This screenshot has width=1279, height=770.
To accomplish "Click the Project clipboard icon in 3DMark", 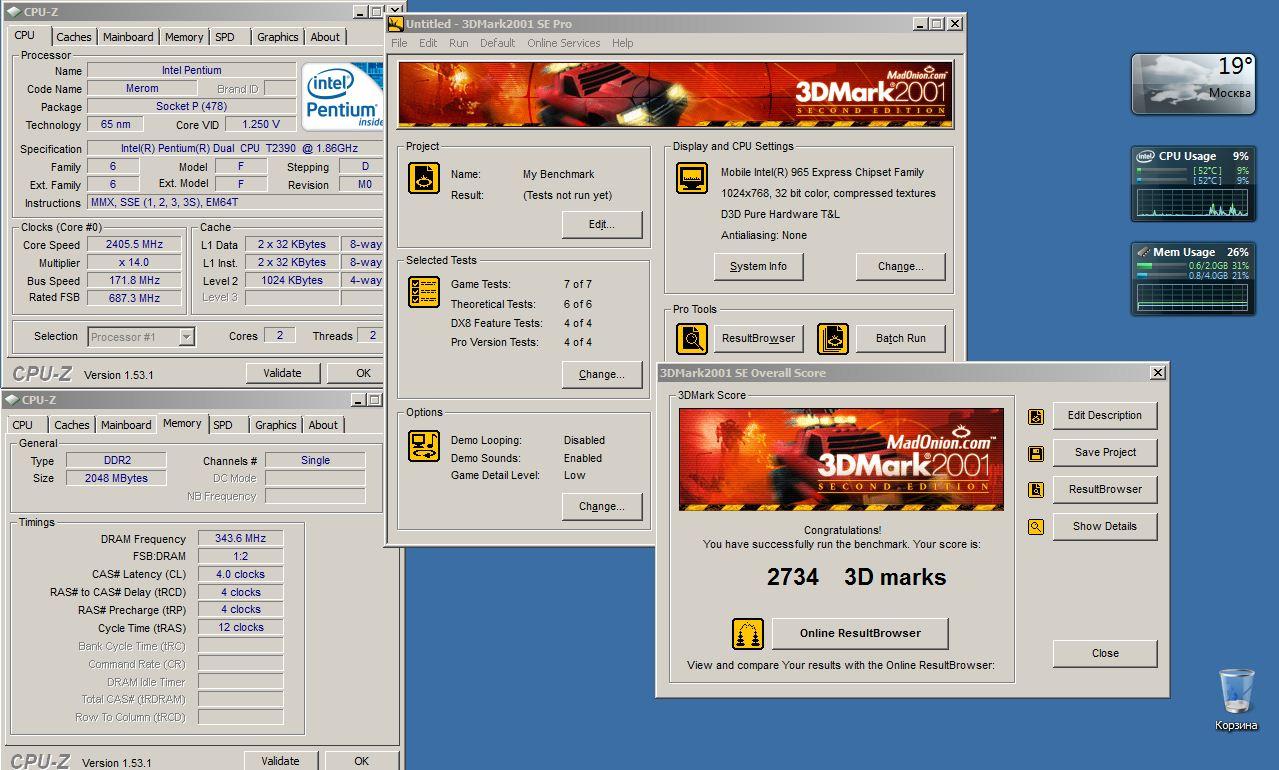I will tap(424, 178).
